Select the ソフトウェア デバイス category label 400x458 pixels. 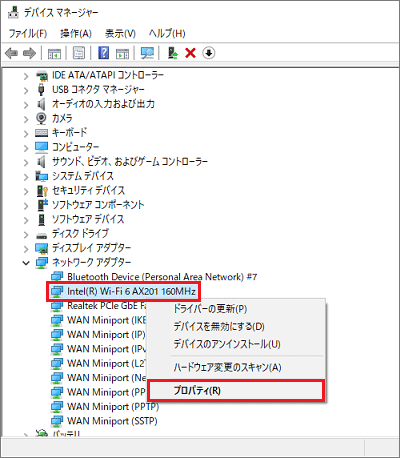click(88, 219)
